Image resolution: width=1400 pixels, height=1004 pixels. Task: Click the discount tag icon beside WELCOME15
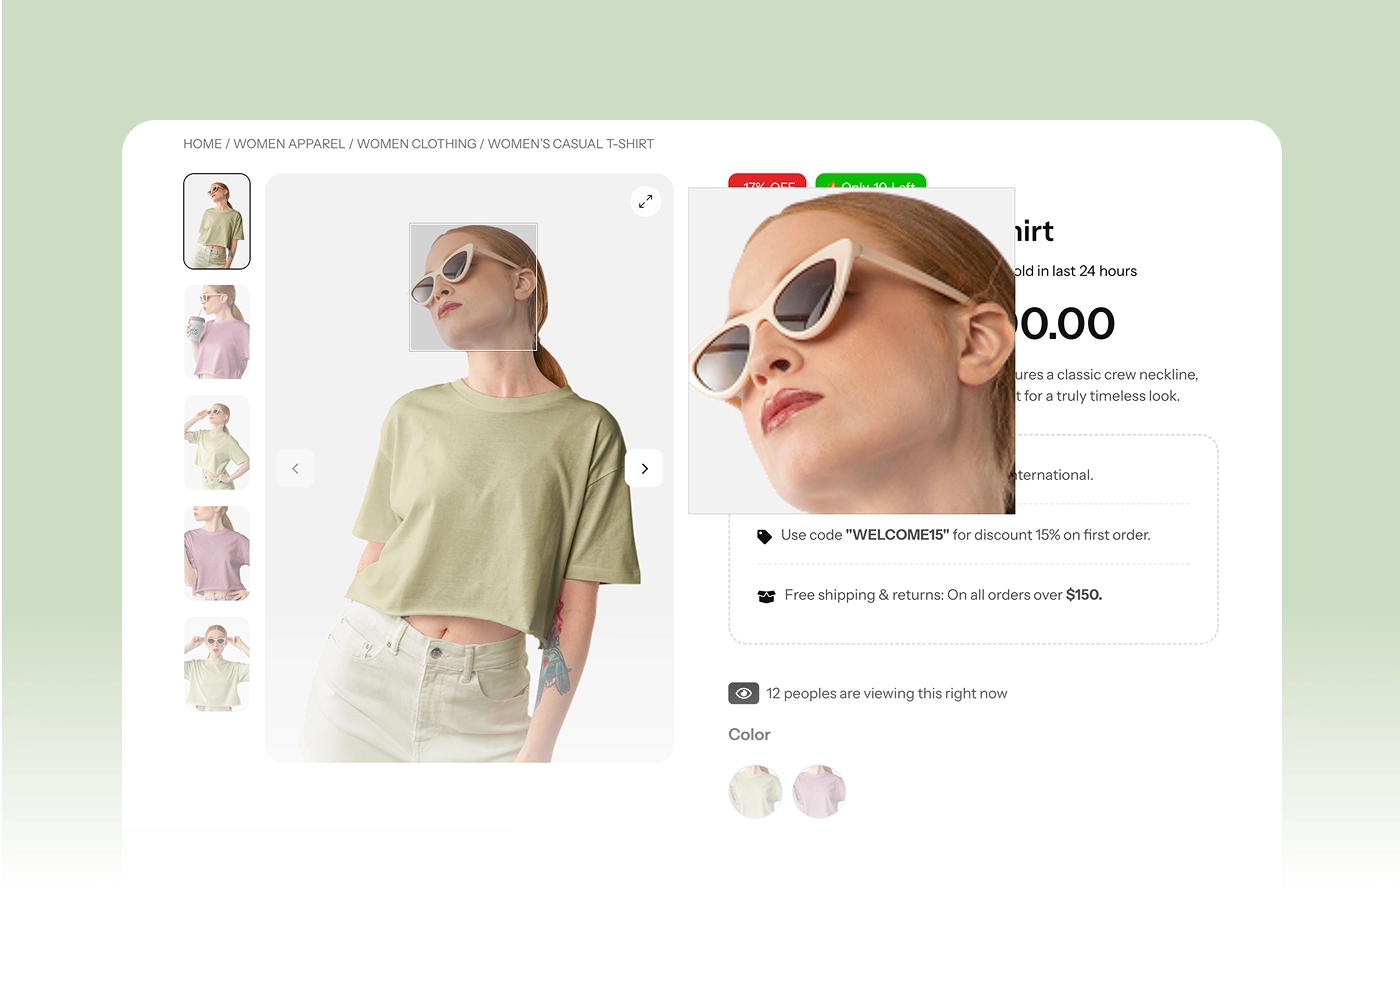tap(764, 536)
